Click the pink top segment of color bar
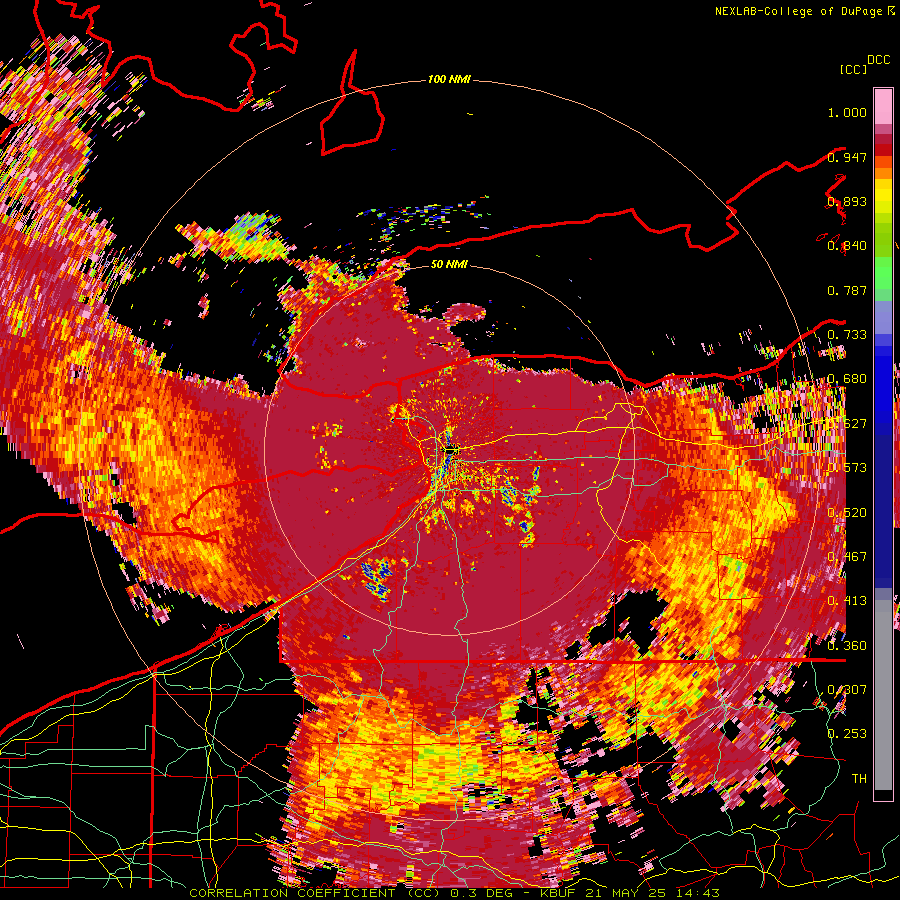This screenshot has height=900, width=900. click(x=883, y=107)
